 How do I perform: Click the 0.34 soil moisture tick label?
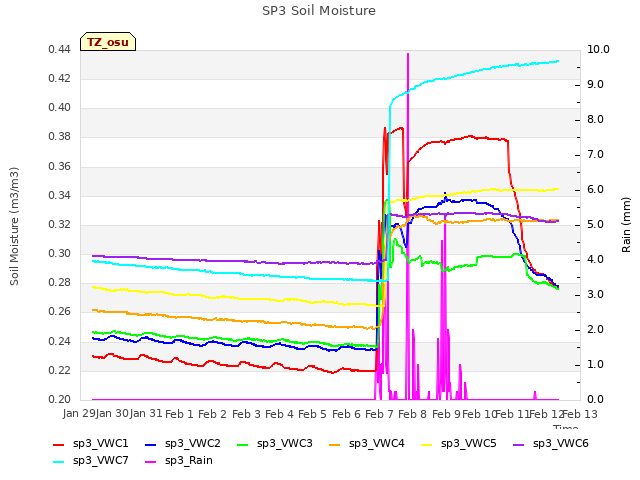(59, 196)
